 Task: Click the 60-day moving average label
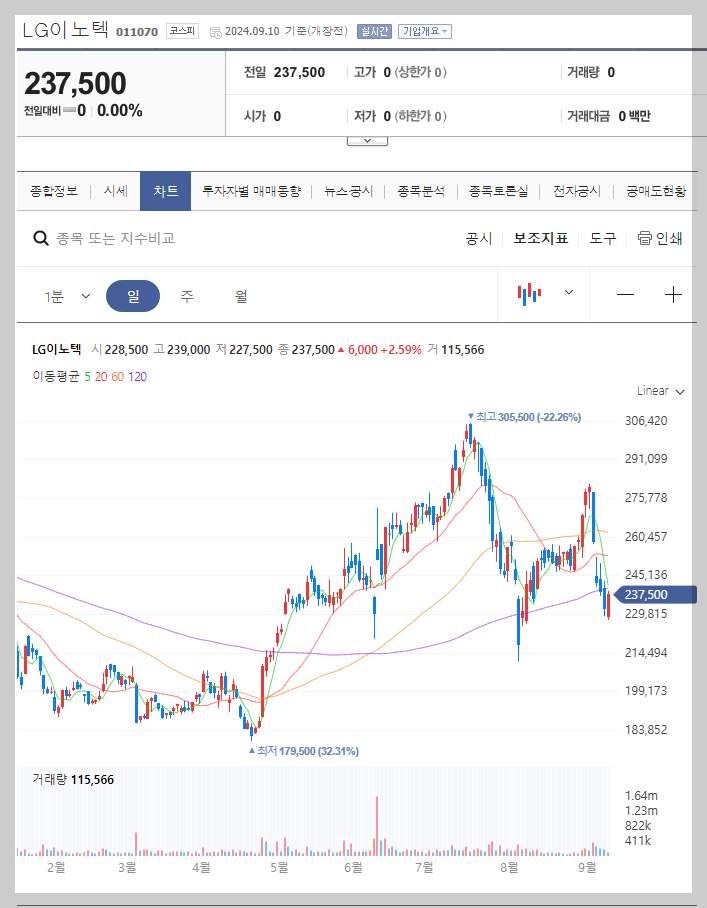coord(118,376)
